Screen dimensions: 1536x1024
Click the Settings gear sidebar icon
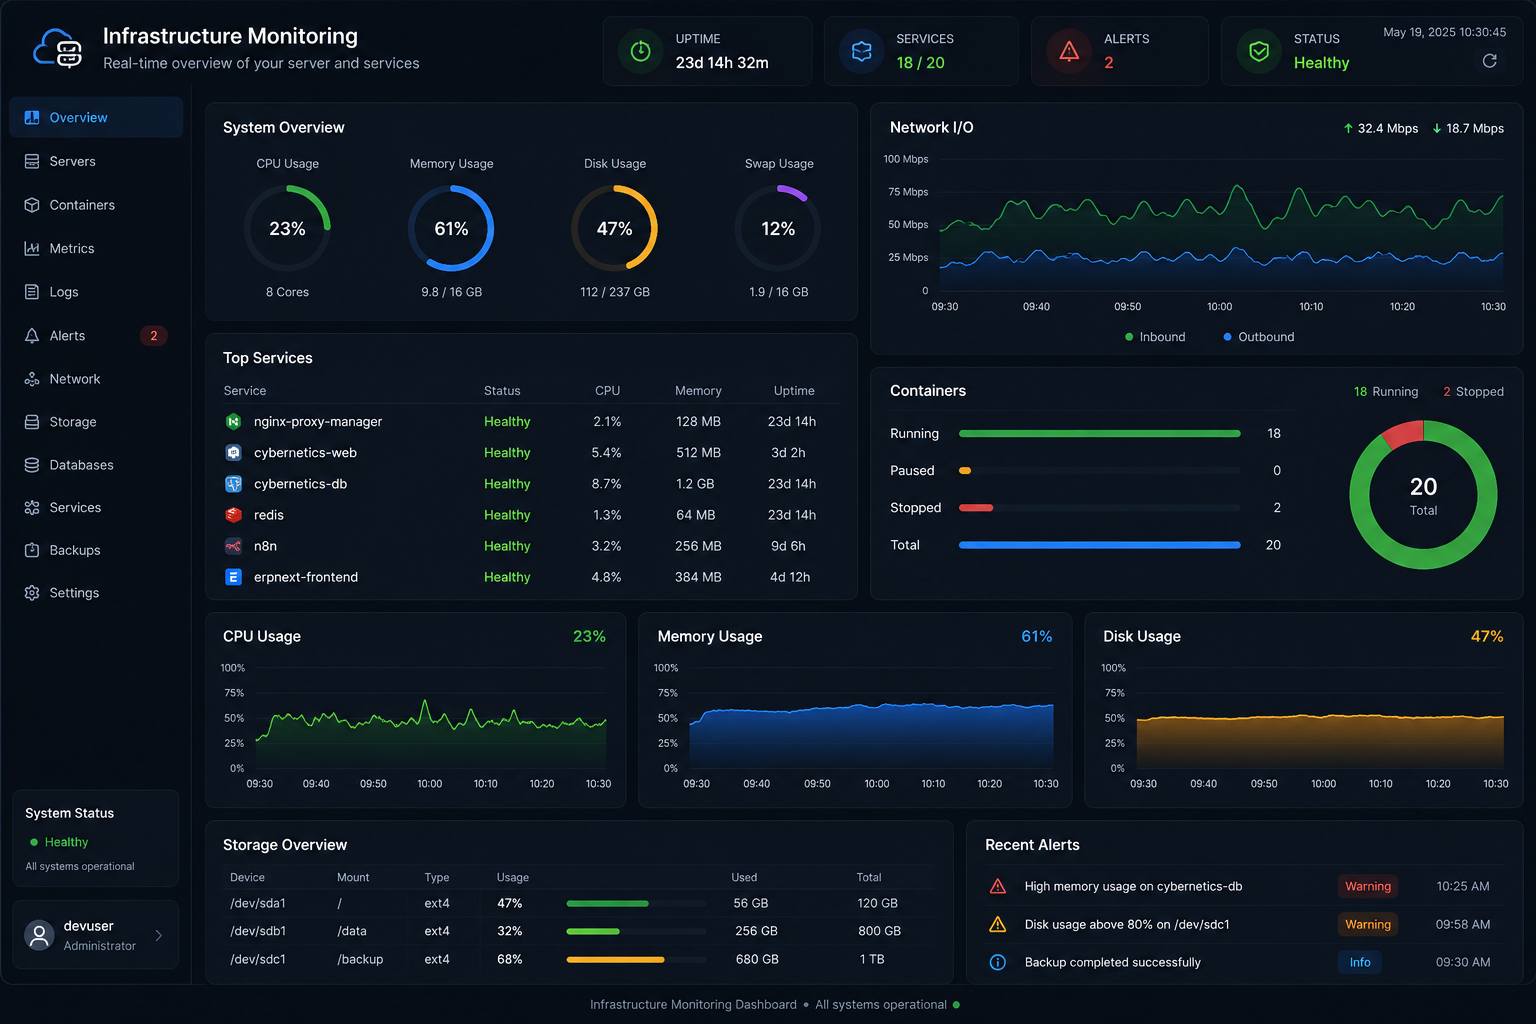click(32, 593)
